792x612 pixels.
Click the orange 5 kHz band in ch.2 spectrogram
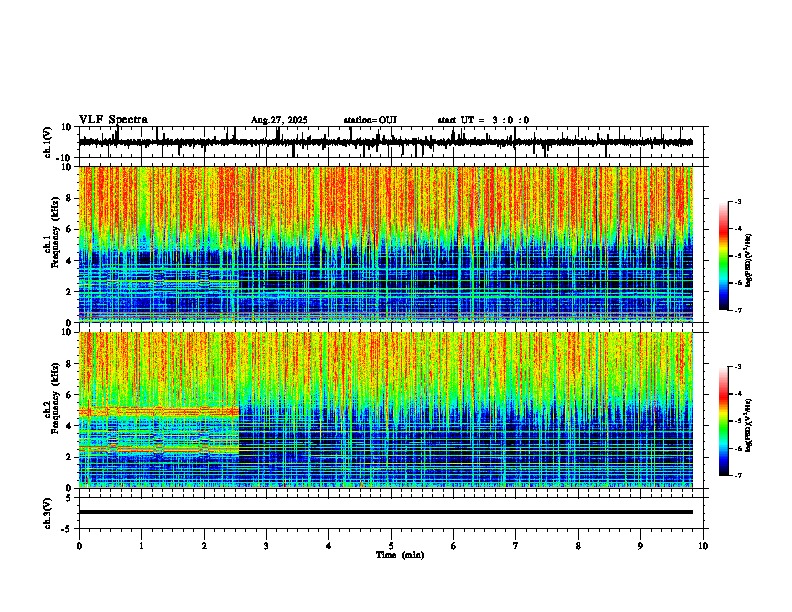point(159,412)
